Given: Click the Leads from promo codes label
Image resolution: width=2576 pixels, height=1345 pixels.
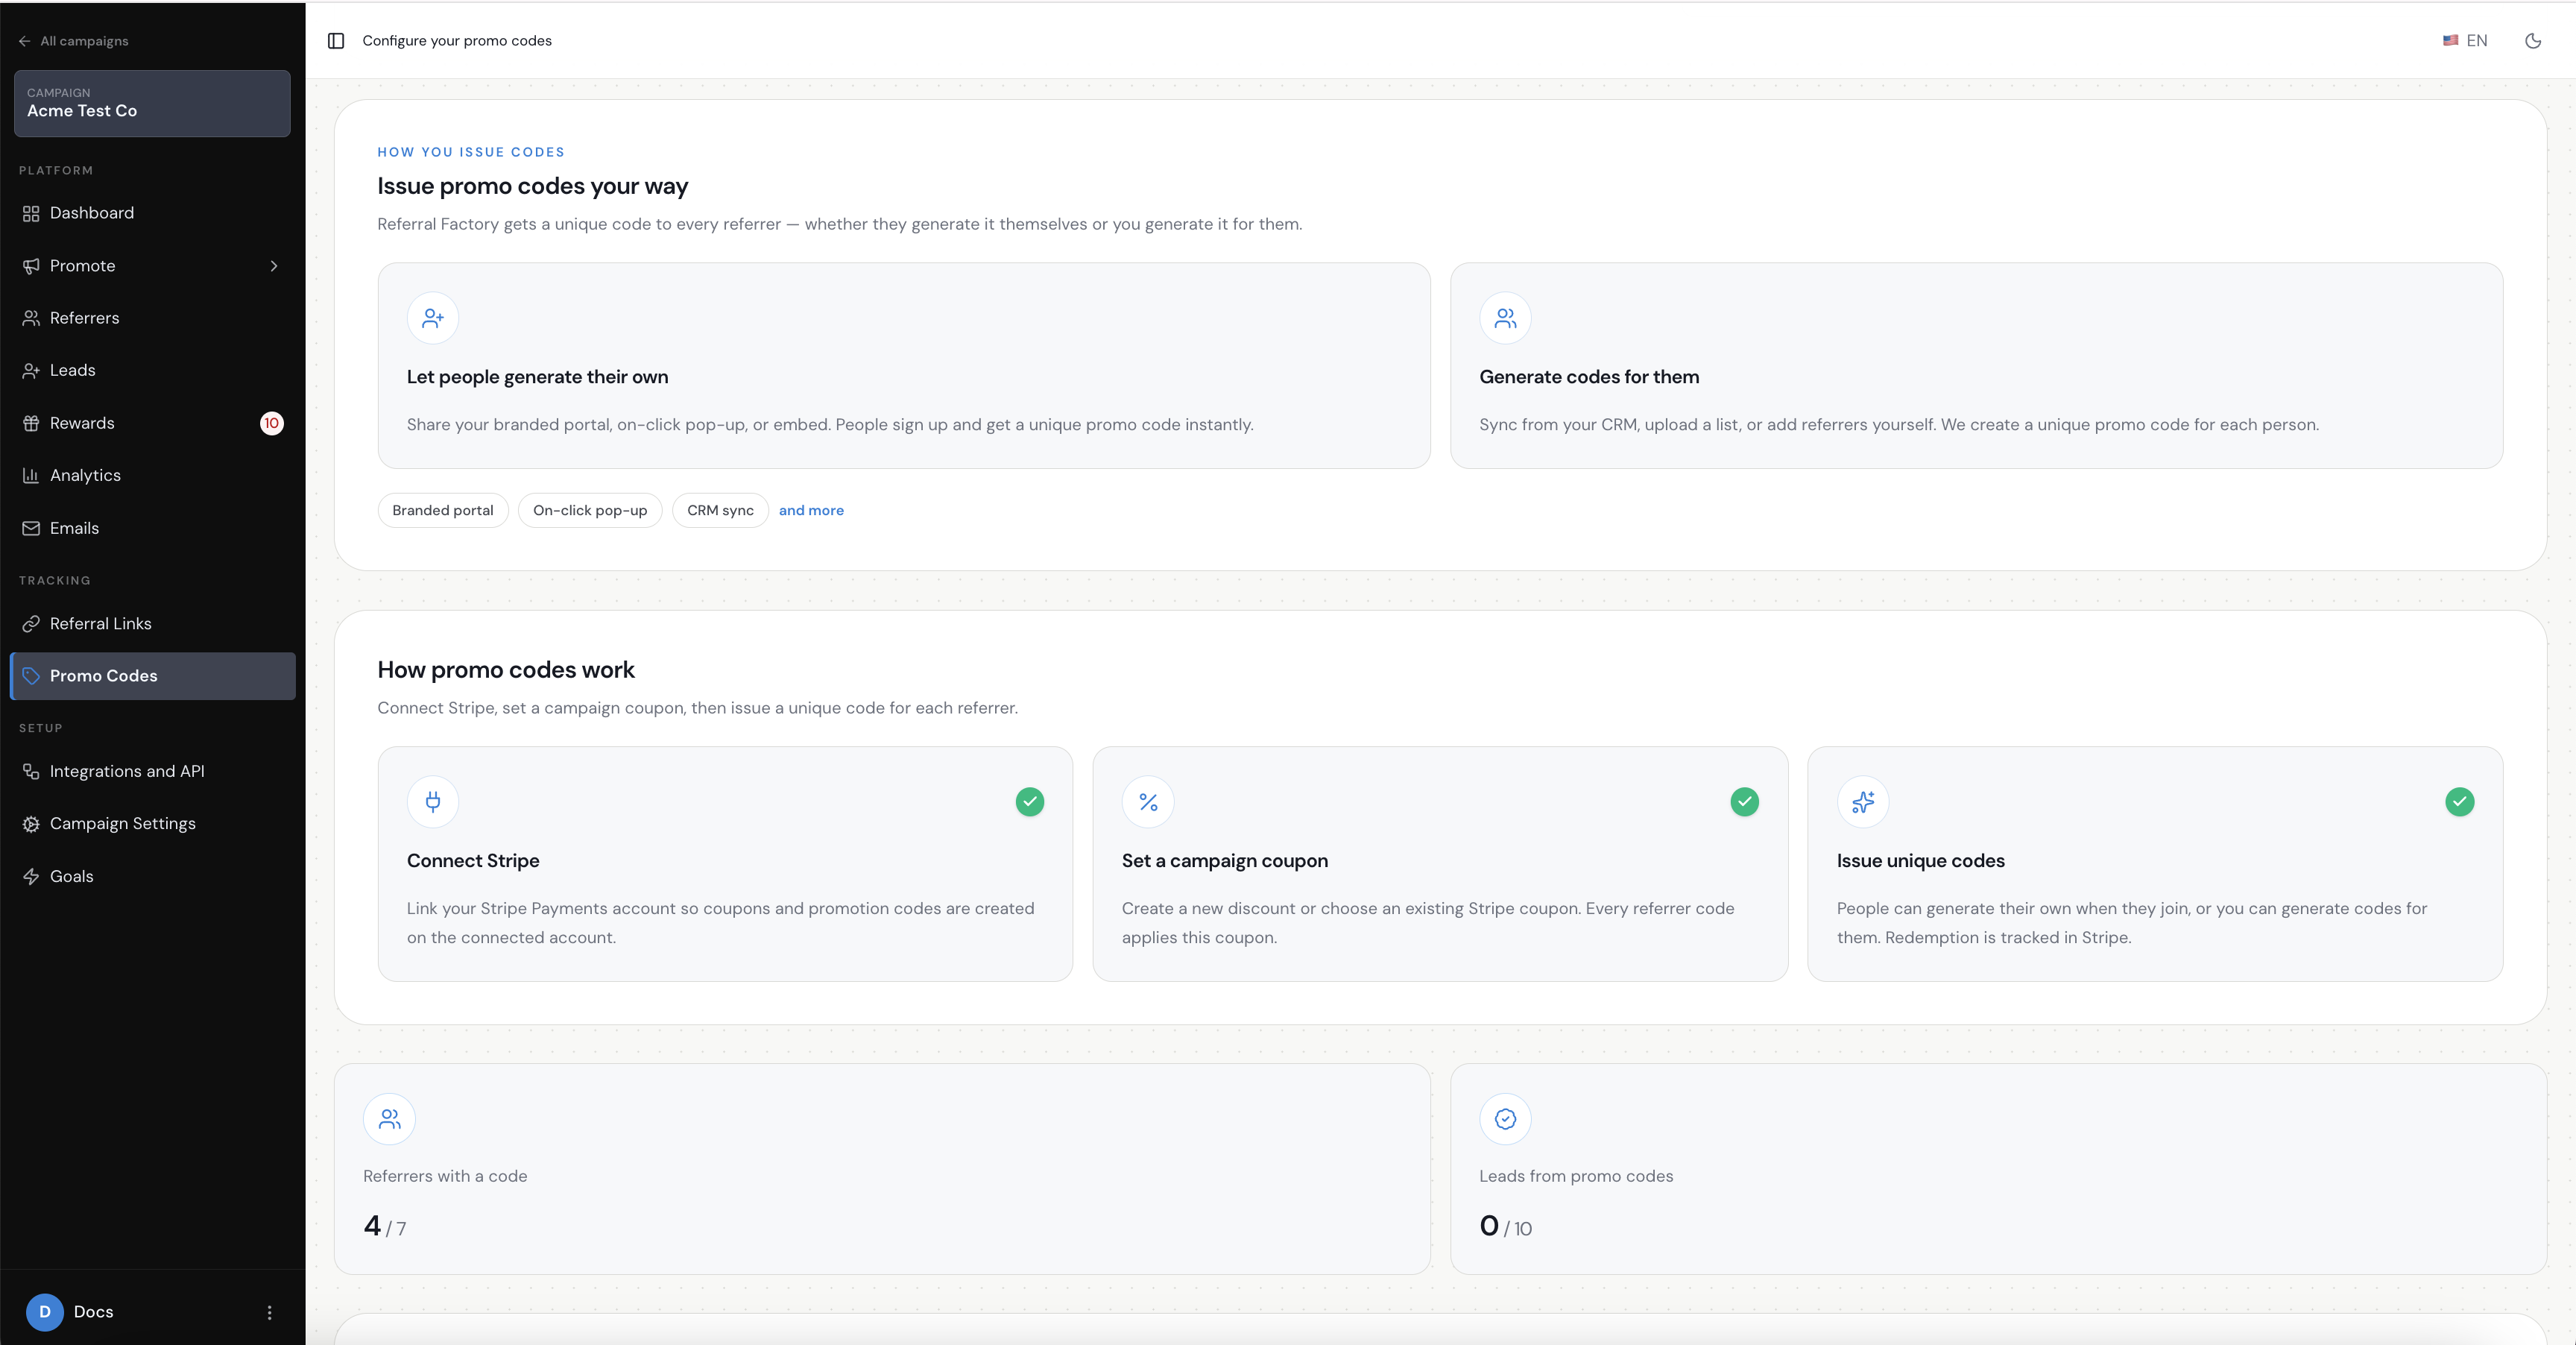Looking at the screenshot, I should tap(1576, 1176).
